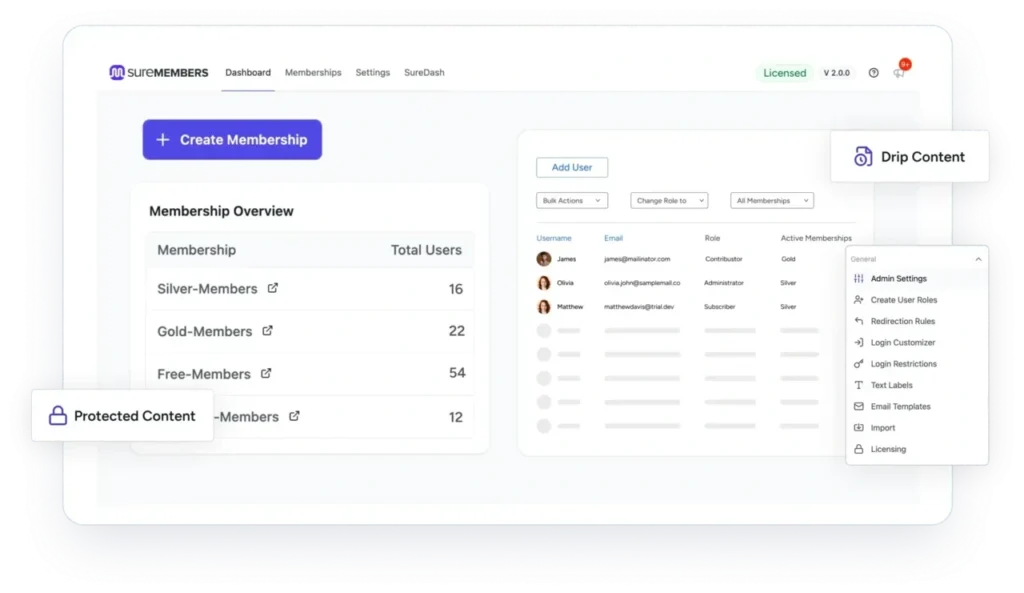1024x593 pixels.
Task: Click the Create Membership button
Action: coord(232,140)
